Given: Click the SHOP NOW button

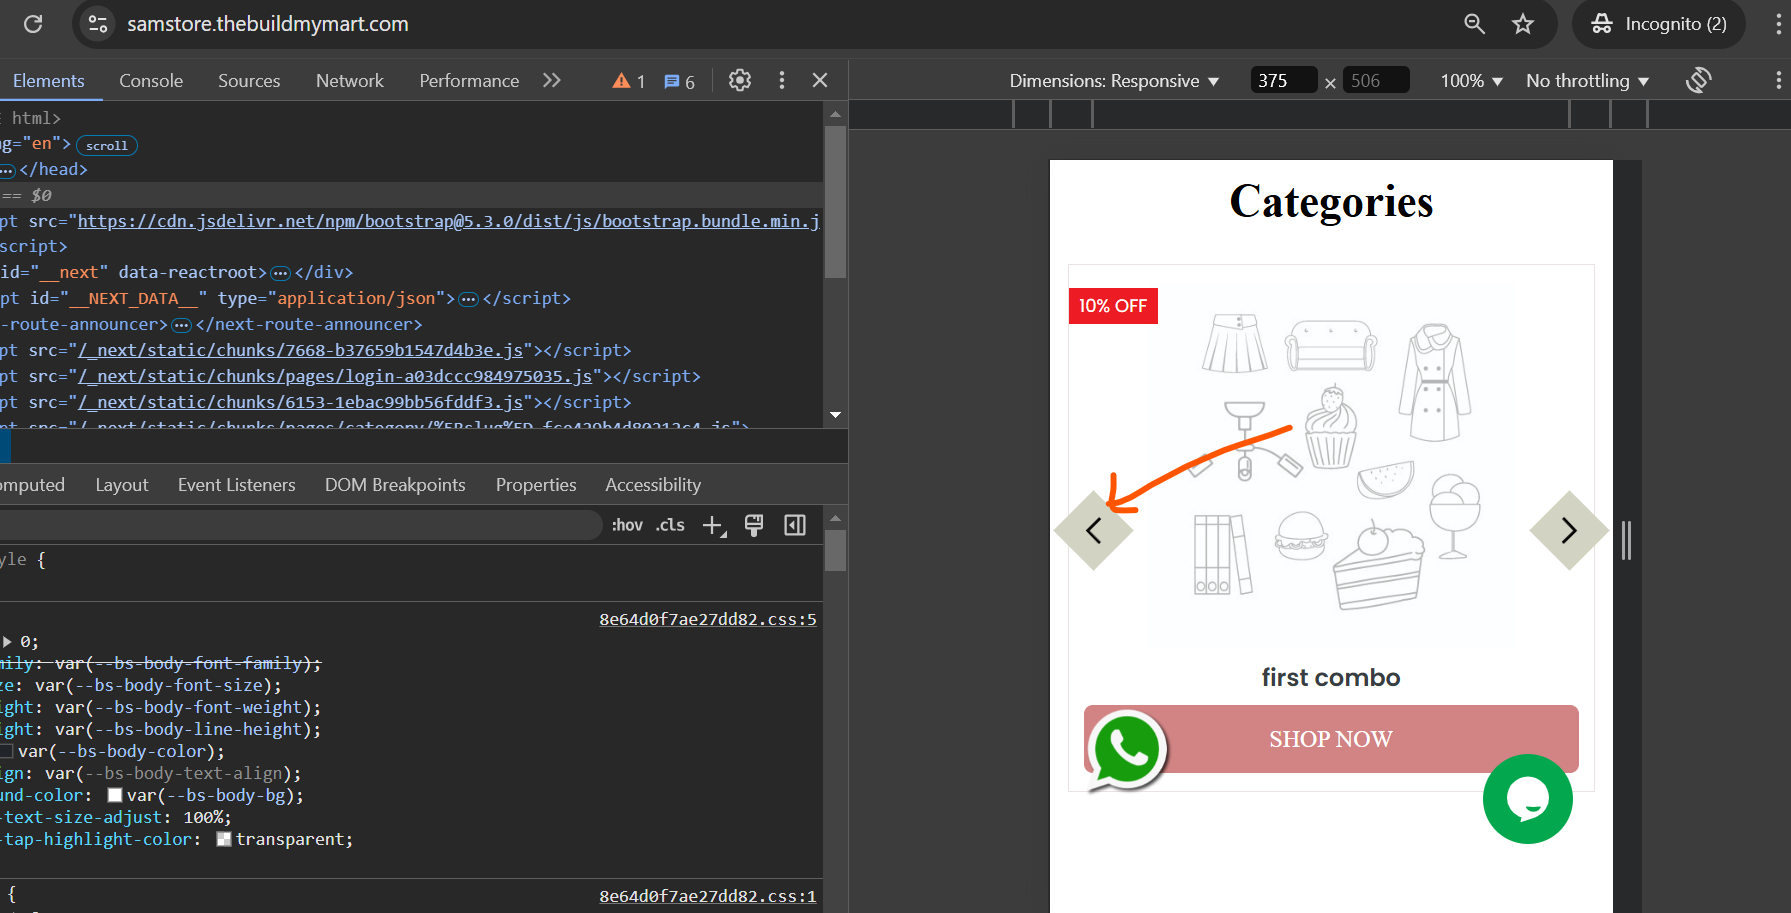Looking at the screenshot, I should [1331, 739].
